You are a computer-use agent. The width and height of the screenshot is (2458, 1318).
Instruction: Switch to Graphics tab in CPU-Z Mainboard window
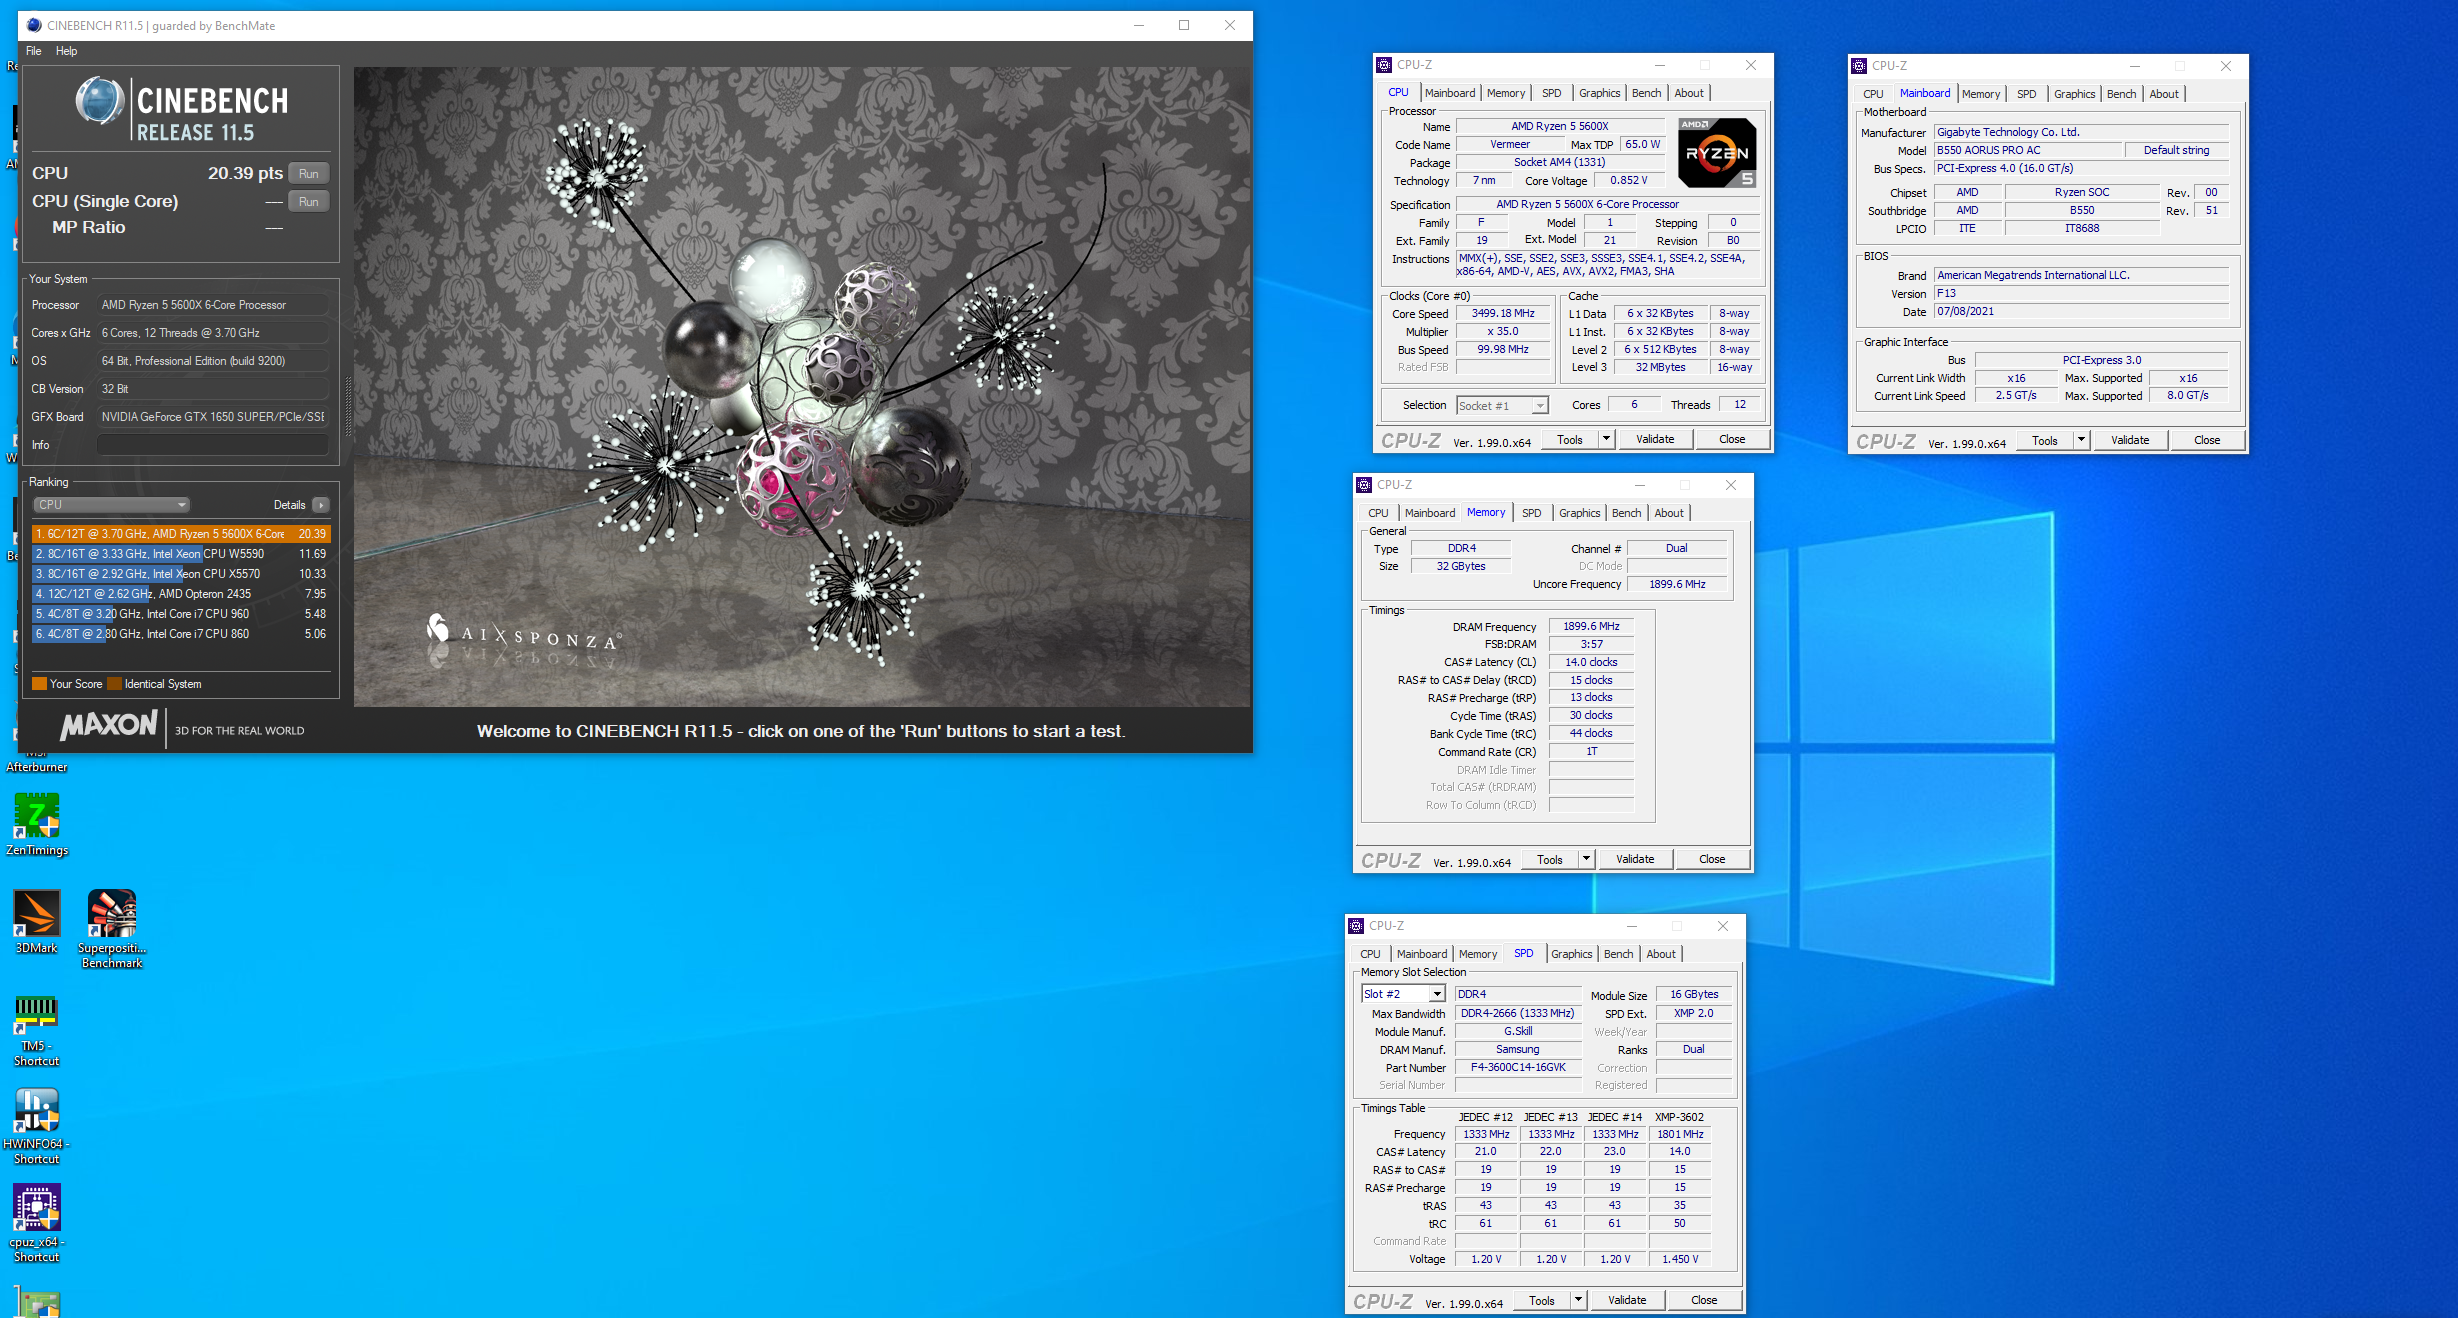pyautogui.click(x=2074, y=94)
